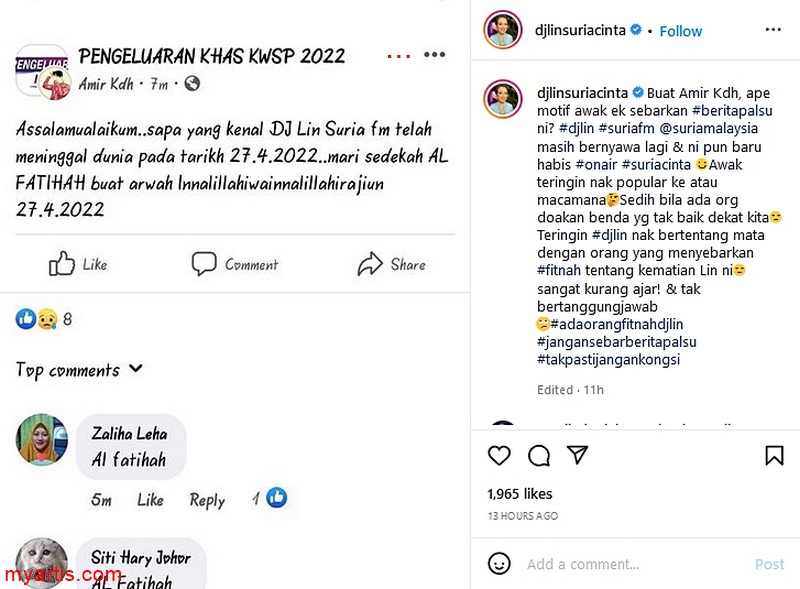Click the Facebook thumbs-up Like button
Screen dimensions: 800x589
pyautogui.click(x=78, y=264)
